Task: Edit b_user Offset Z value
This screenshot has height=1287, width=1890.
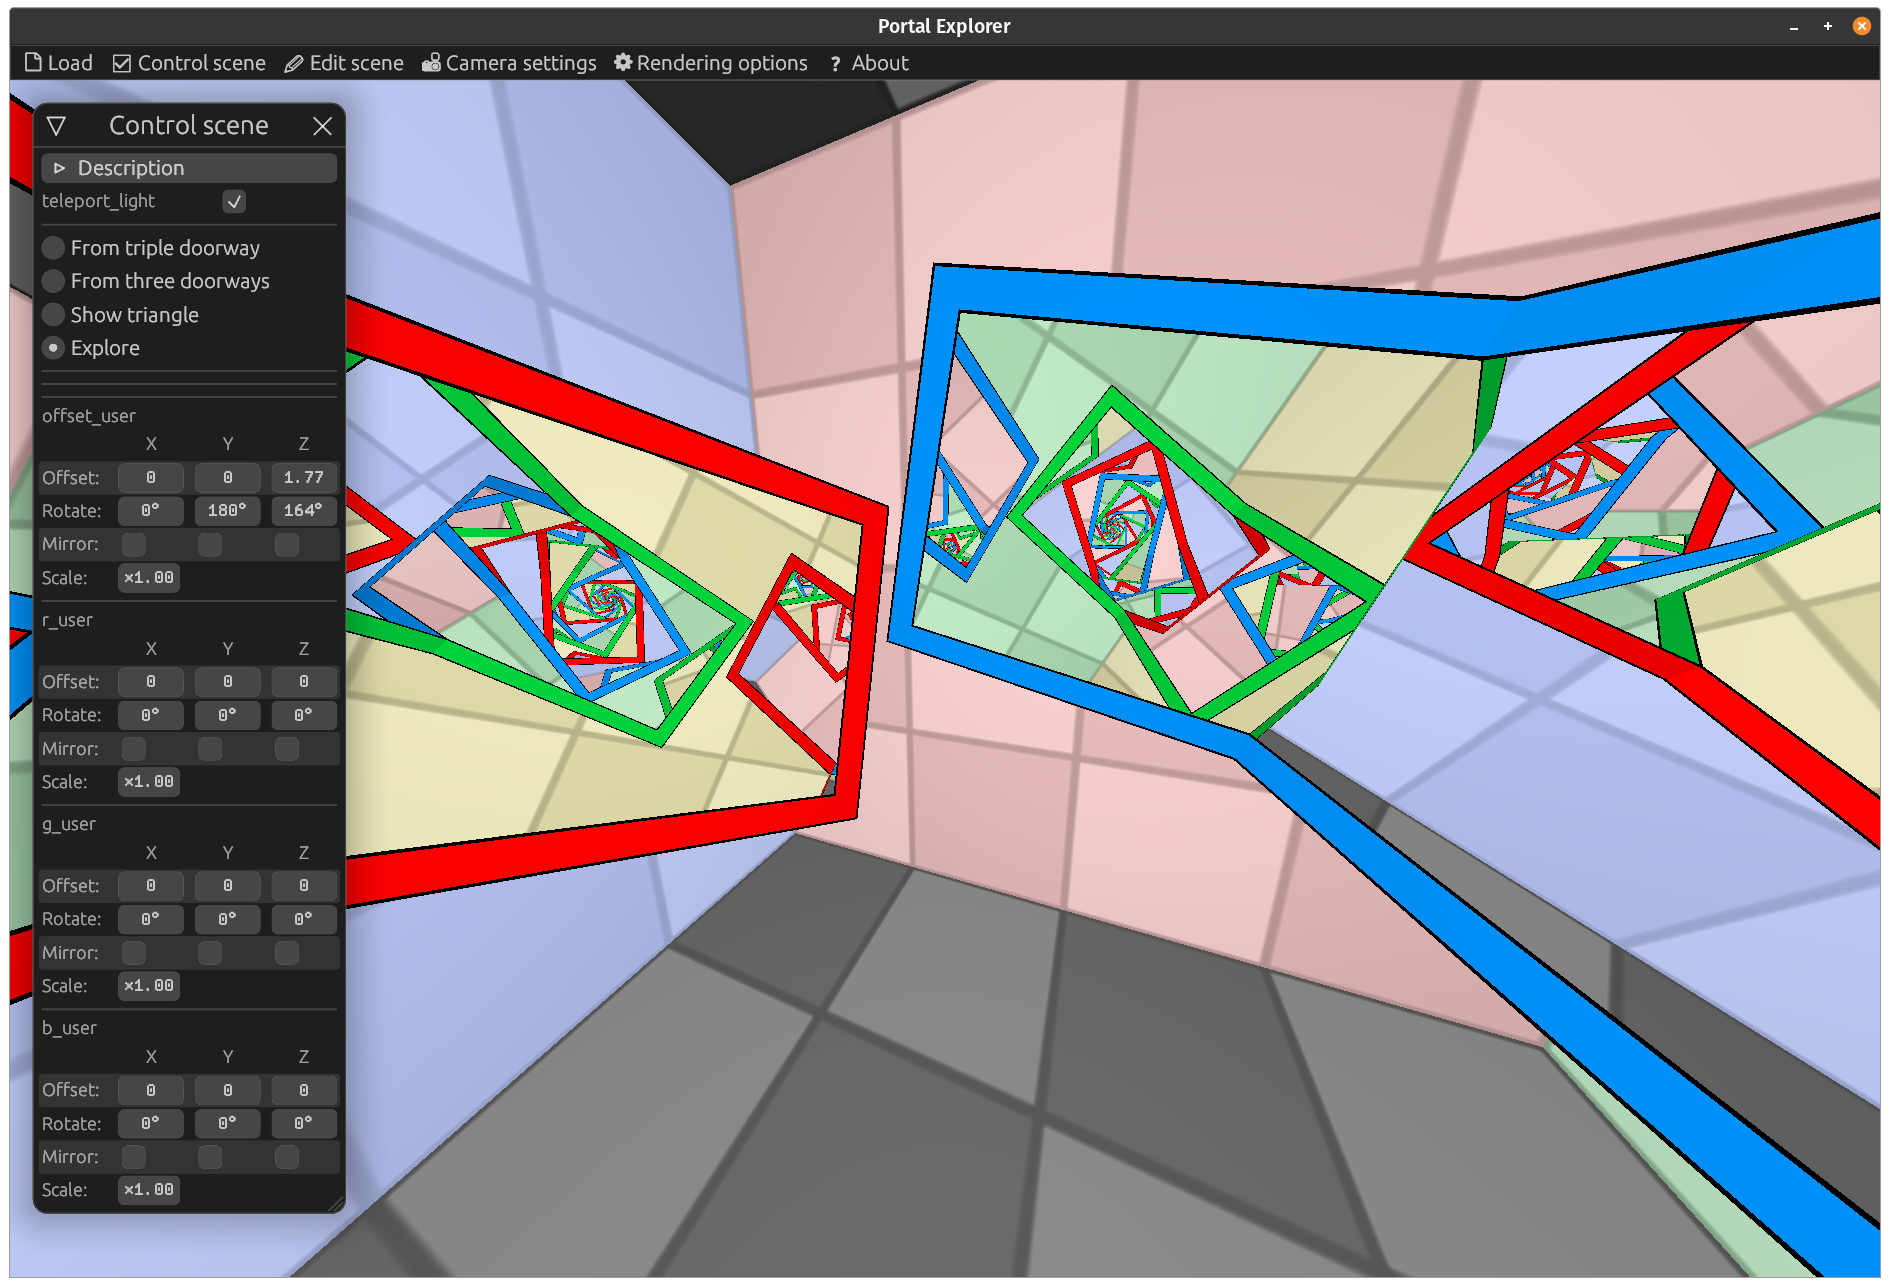Action: click(x=304, y=1090)
